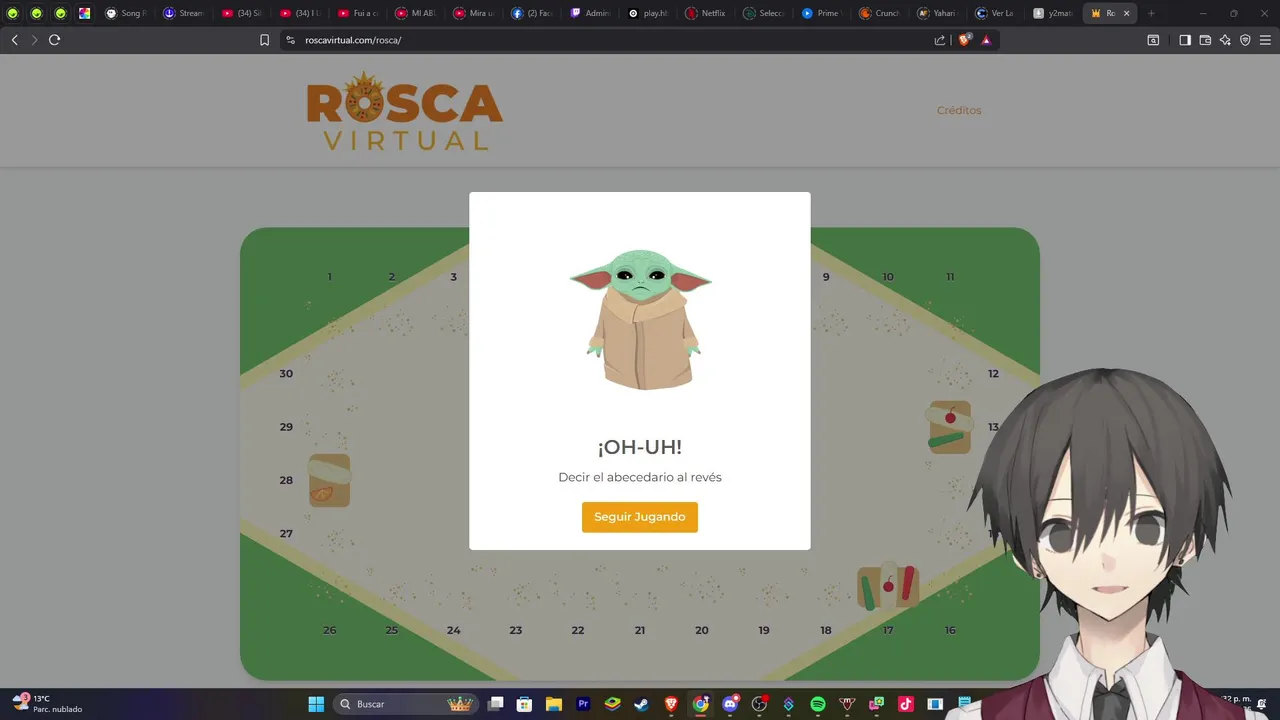Switch to the Song tab

(126, 13)
